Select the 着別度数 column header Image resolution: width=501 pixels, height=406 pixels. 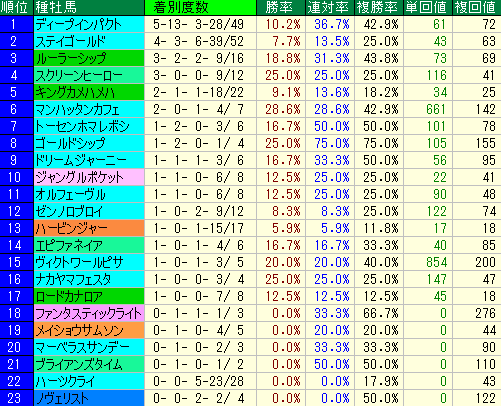pos(200,7)
